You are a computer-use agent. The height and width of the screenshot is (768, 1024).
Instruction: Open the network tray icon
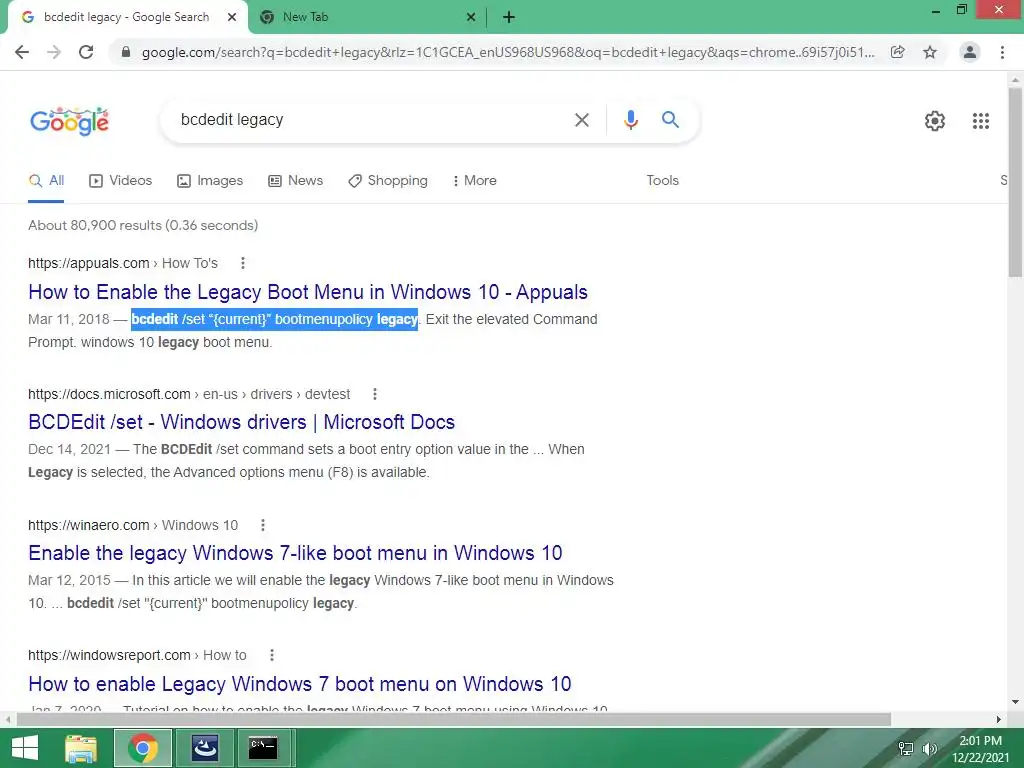click(906, 749)
